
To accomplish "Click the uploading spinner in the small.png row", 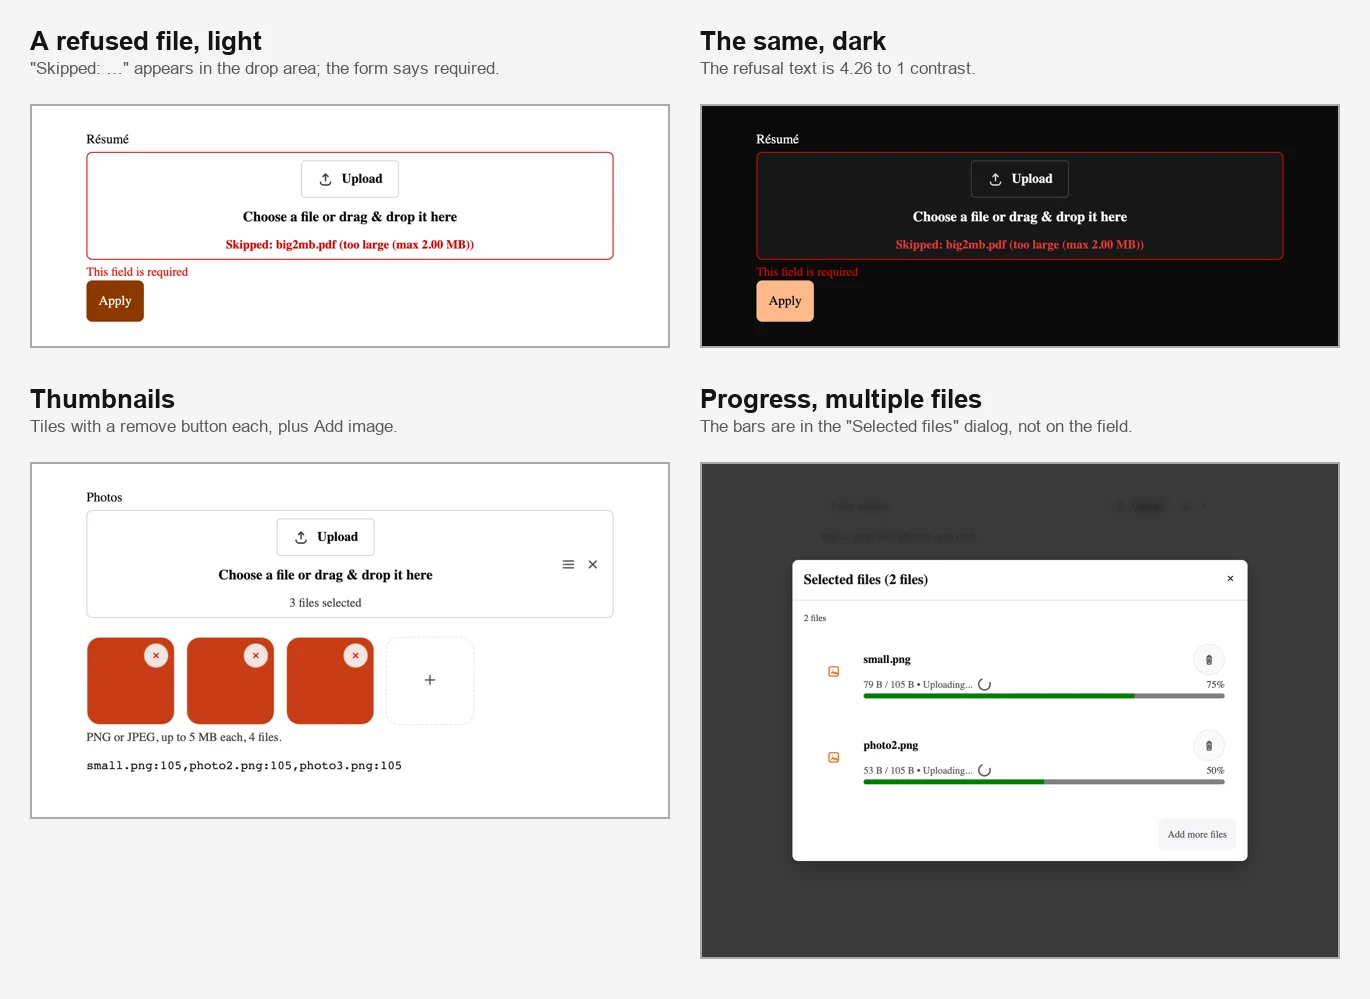I will pos(985,685).
